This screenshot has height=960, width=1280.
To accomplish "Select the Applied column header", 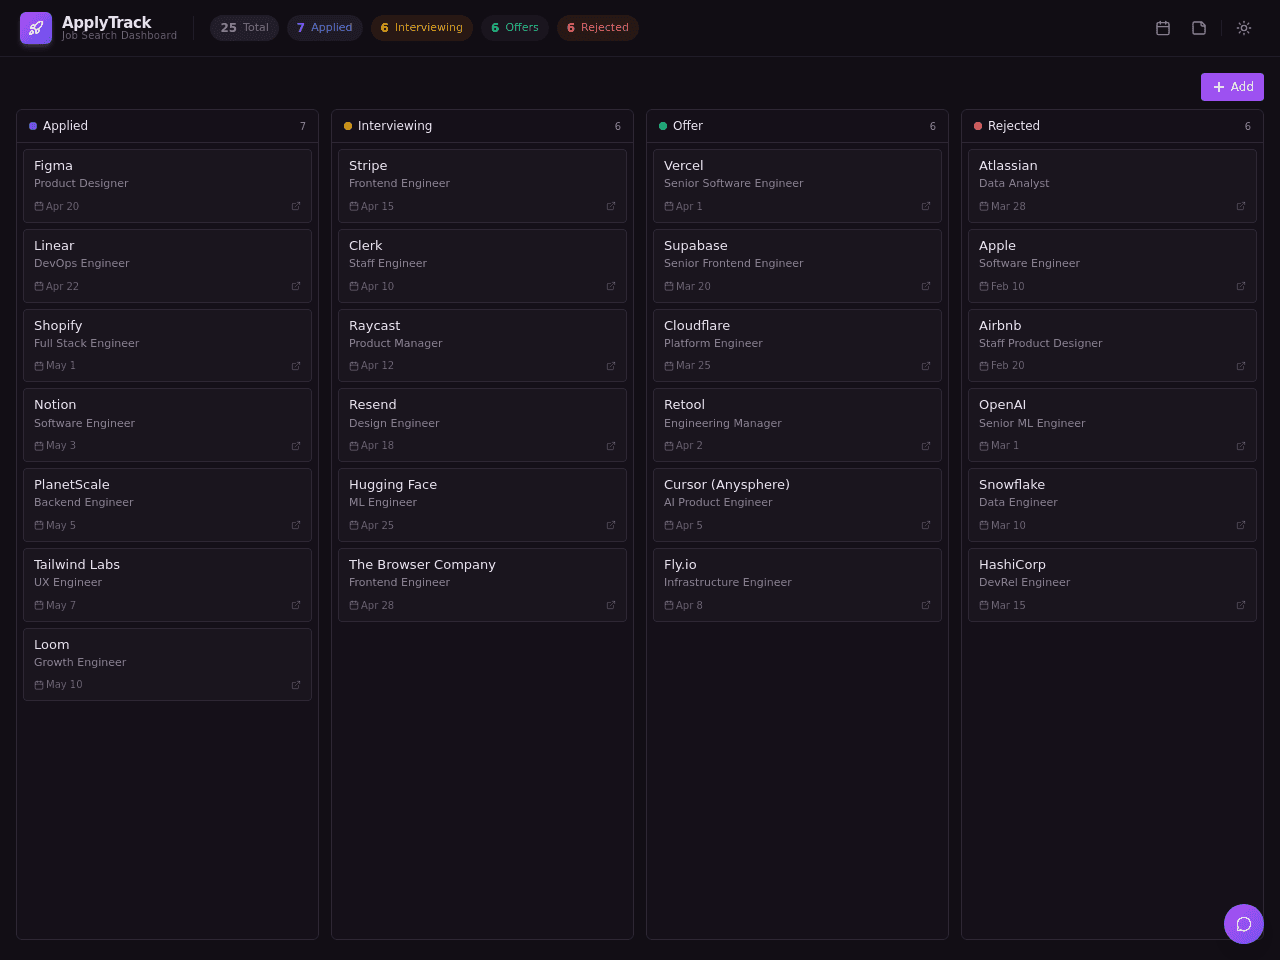I will (x=167, y=126).
